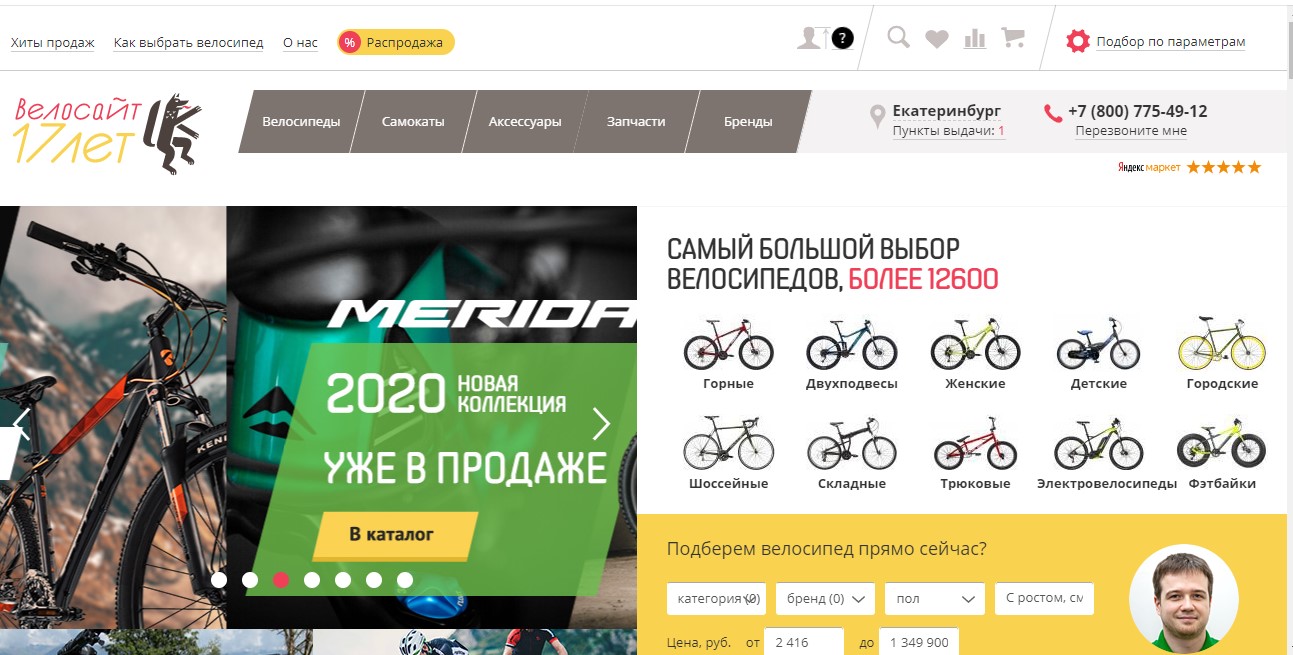This screenshot has width=1293, height=655.
Task: Click the gear icon for parameter selection
Action: pos(1077,41)
